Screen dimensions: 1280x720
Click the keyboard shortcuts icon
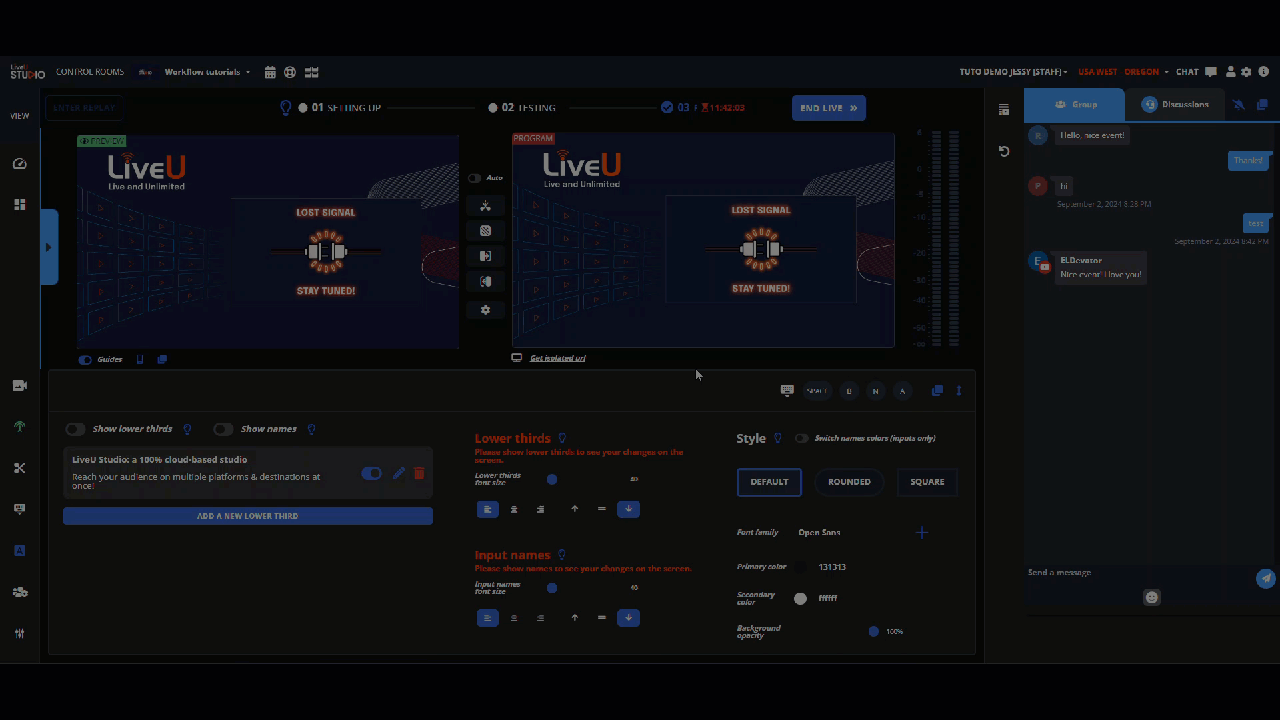pyautogui.click(x=787, y=390)
